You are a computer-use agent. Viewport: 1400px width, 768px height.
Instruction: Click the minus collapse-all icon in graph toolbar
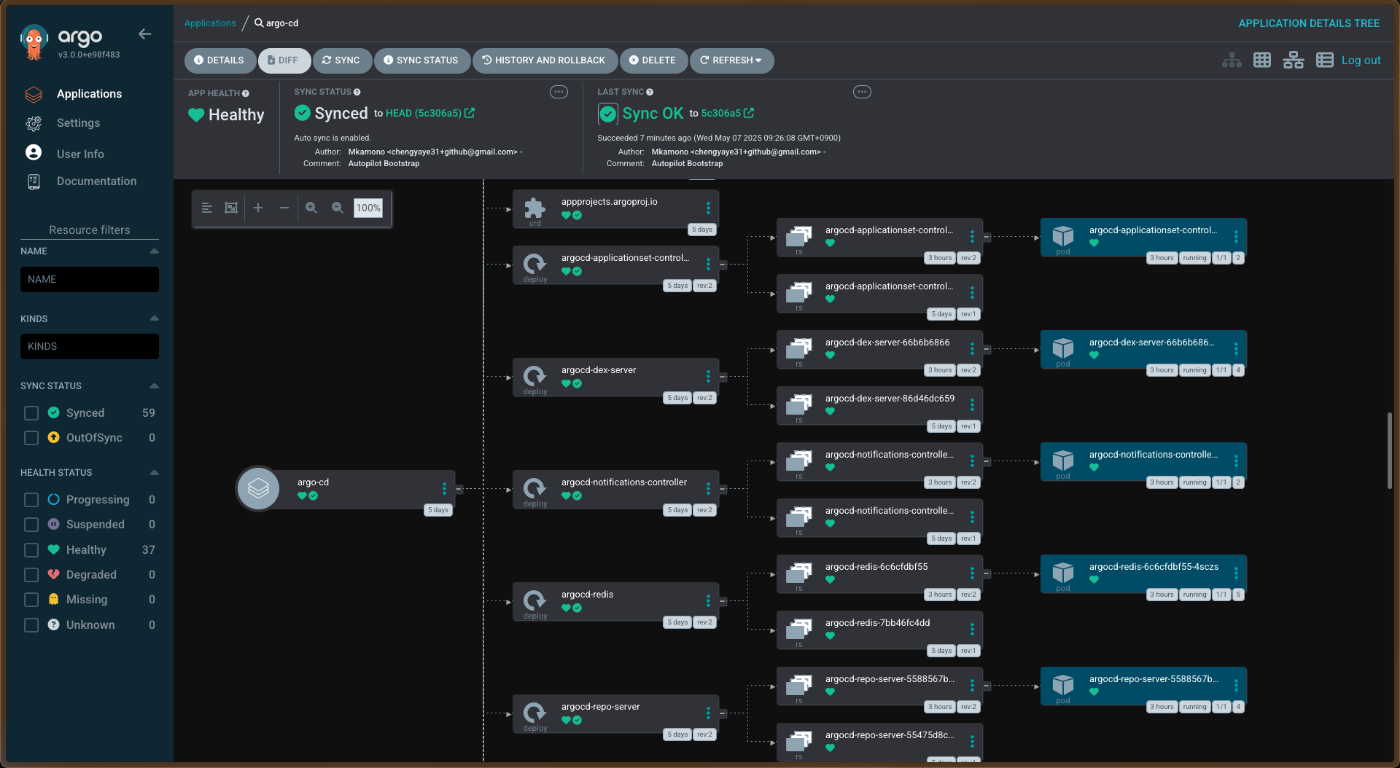[x=284, y=208]
